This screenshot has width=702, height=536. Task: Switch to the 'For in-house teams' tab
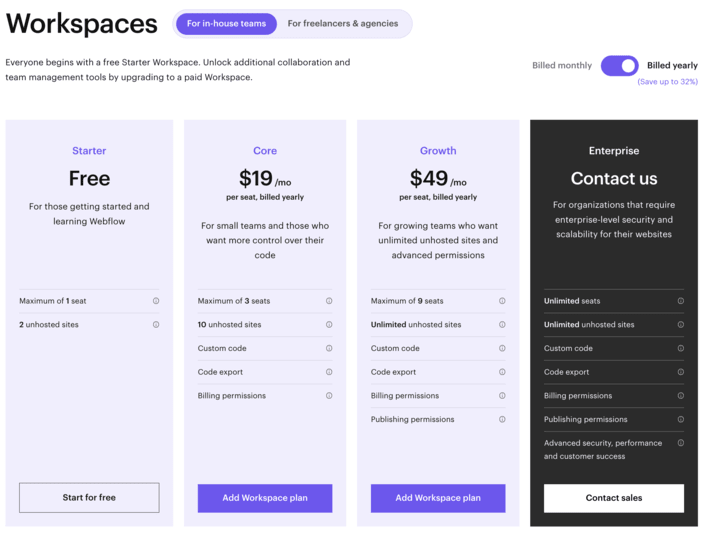pyautogui.click(x=226, y=24)
